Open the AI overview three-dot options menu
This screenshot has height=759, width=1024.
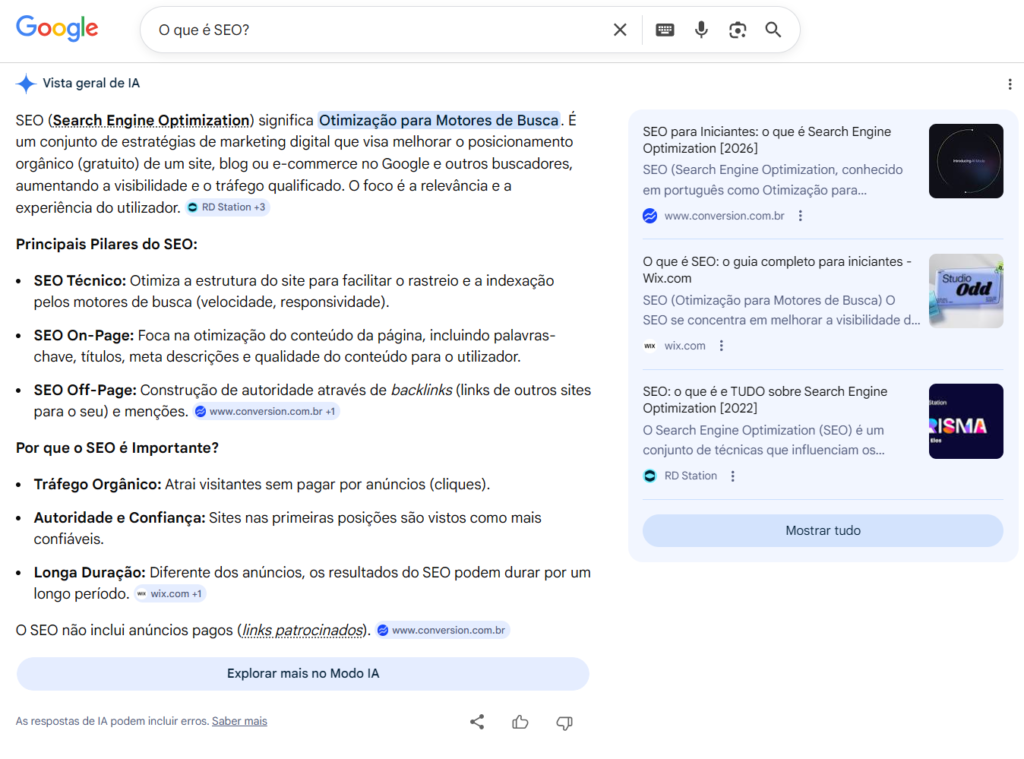1010,84
